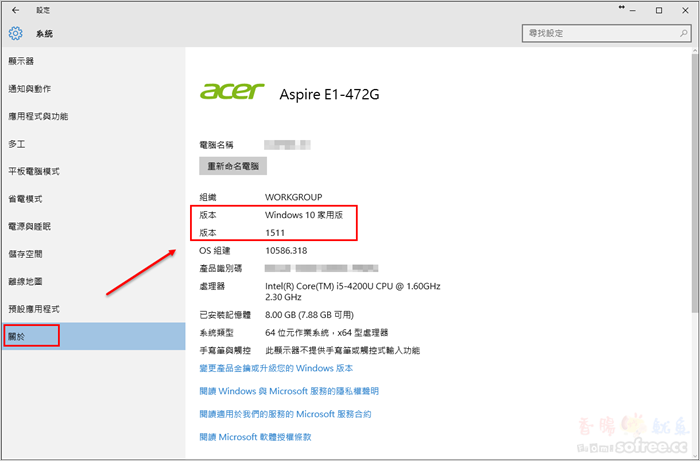
Task: Select the Windows 10 家用版 edition text
Action: pos(304,215)
